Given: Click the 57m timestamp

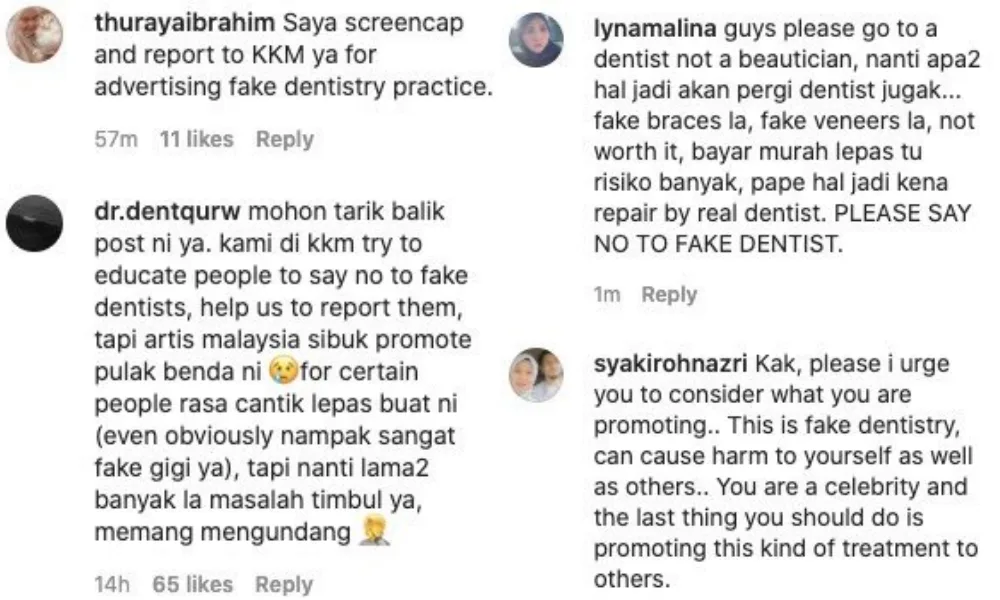Looking at the screenshot, I should (116, 139).
